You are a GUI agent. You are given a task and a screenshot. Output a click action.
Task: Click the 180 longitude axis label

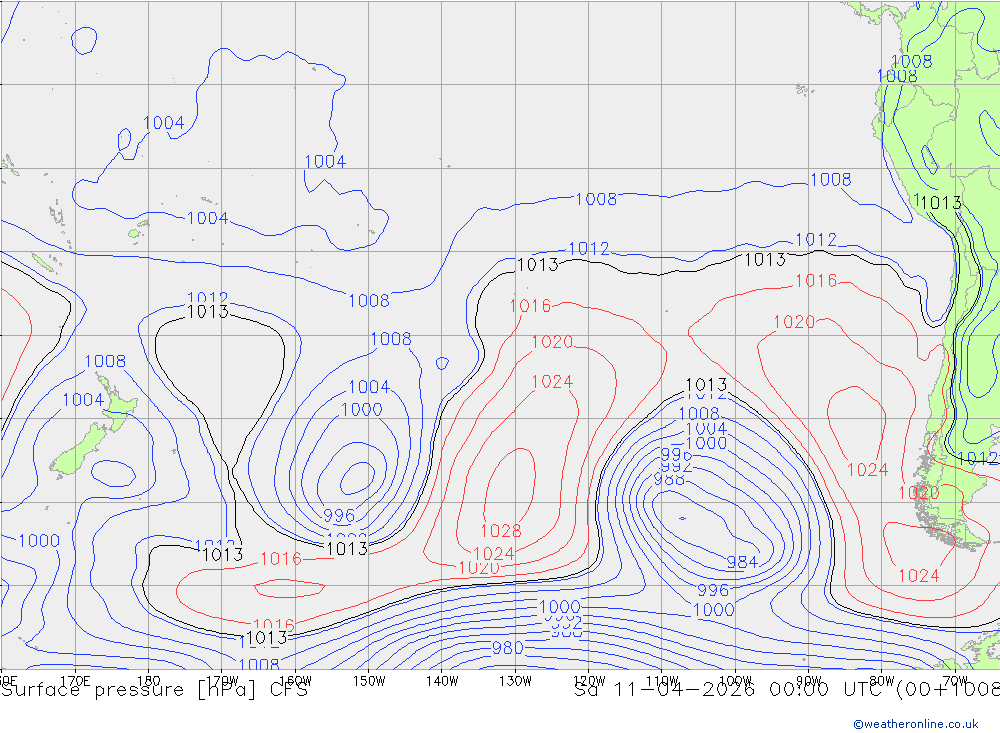149,681
